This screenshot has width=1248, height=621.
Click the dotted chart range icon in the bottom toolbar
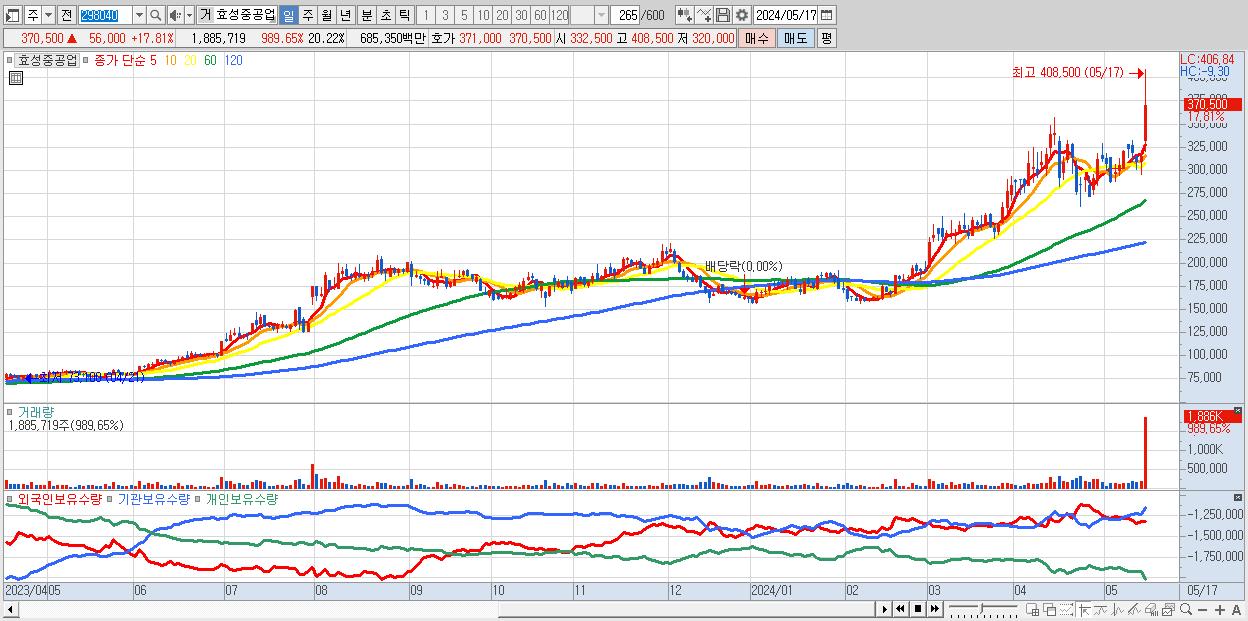click(x=1066, y=609)
